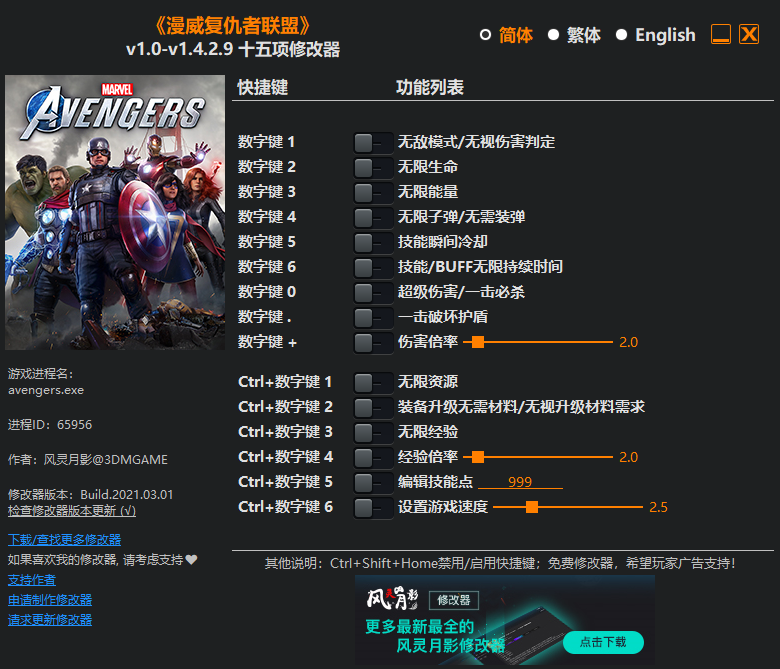This screenshot has width=780, height=669.
Task: Enable 编辑技能点 toggle
Action: pos(373,482)
